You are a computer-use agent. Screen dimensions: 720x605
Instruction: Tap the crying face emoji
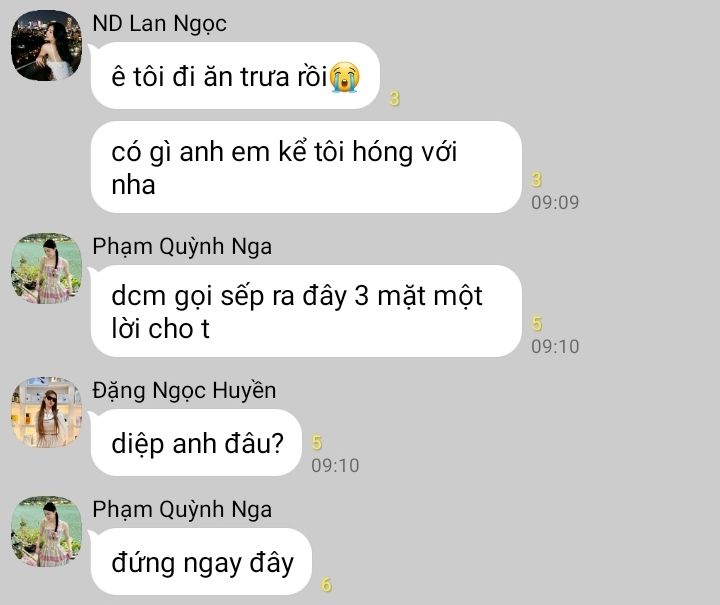345,77
